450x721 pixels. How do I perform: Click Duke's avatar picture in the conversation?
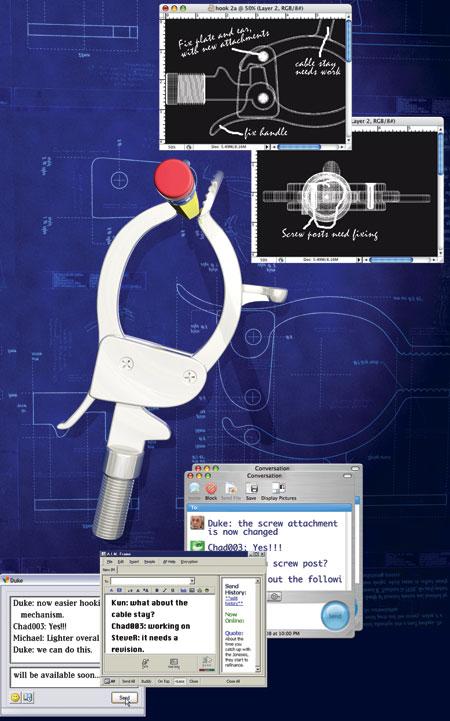[197, 523]
